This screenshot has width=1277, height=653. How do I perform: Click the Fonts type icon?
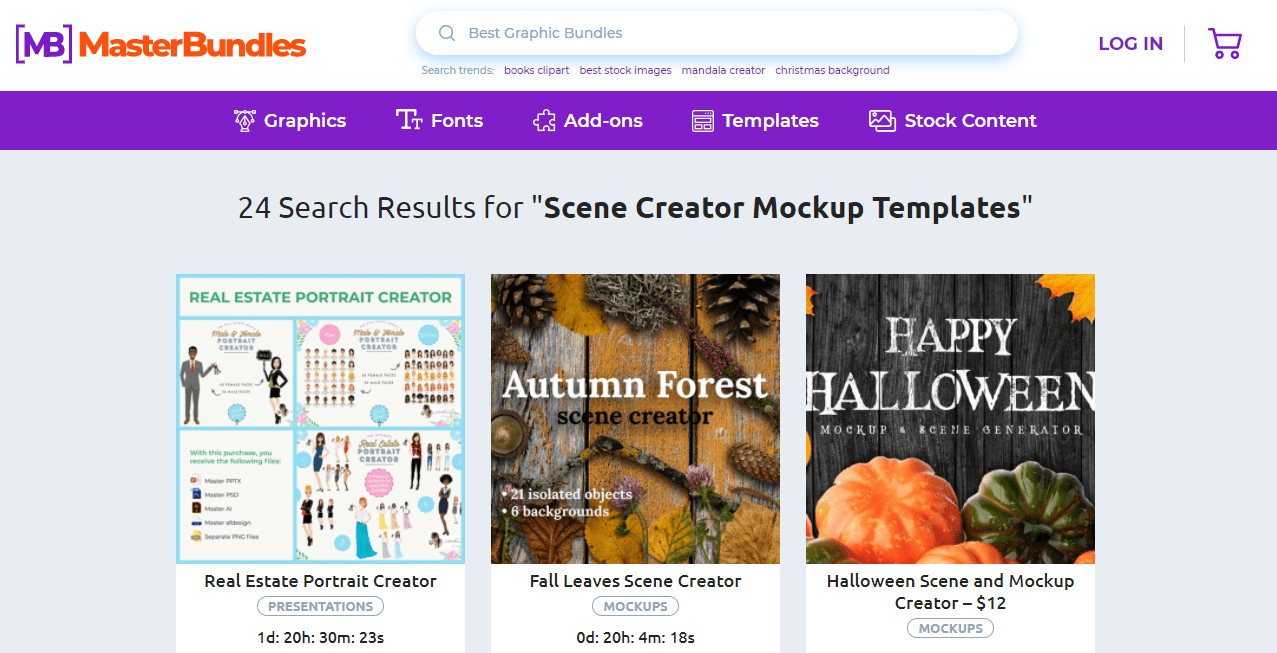coord(409,121)
